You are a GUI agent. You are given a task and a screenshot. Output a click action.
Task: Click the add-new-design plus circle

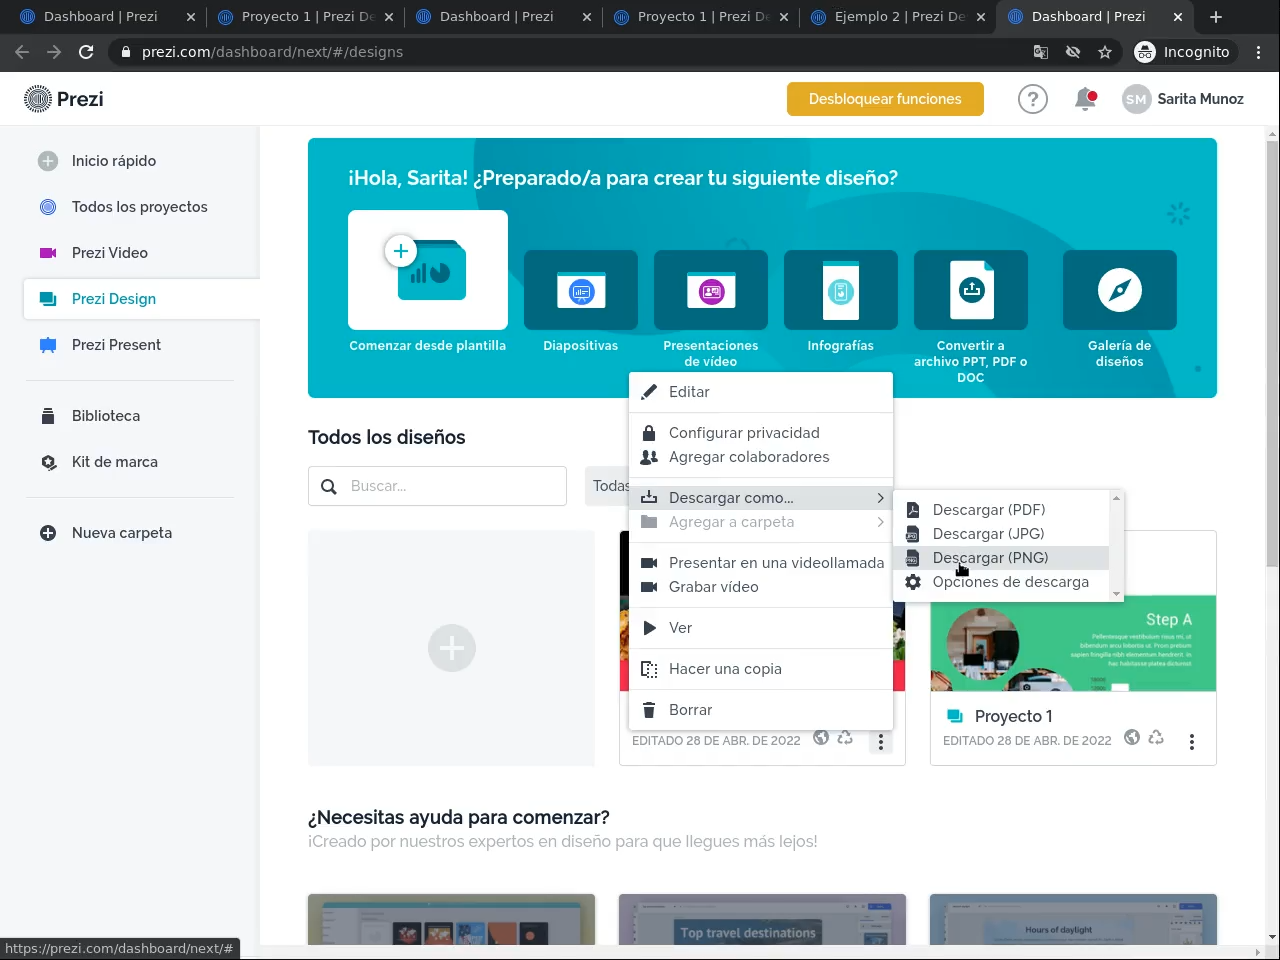(452, 648)
